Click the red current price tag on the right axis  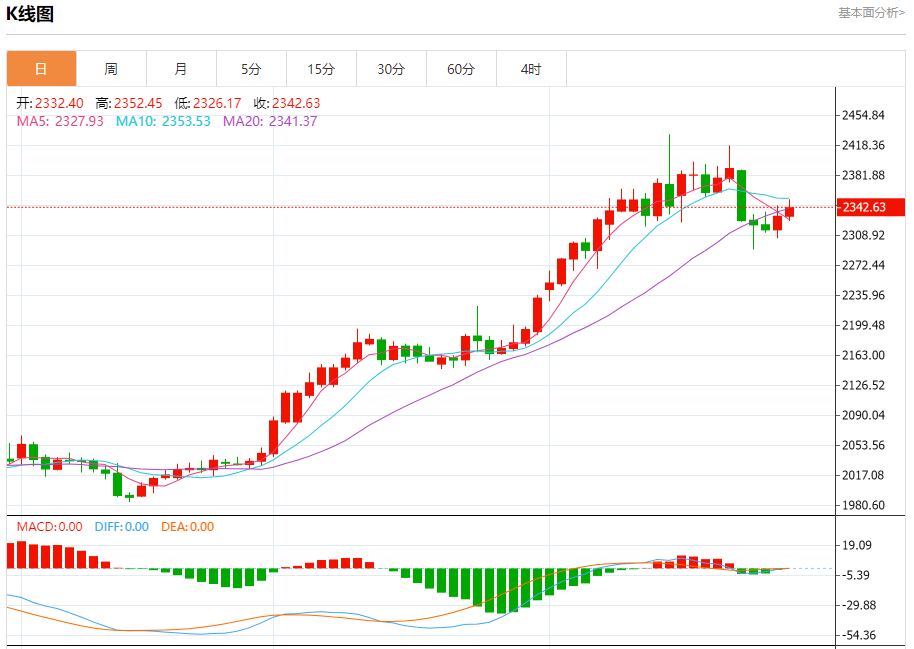click(862, 207)
